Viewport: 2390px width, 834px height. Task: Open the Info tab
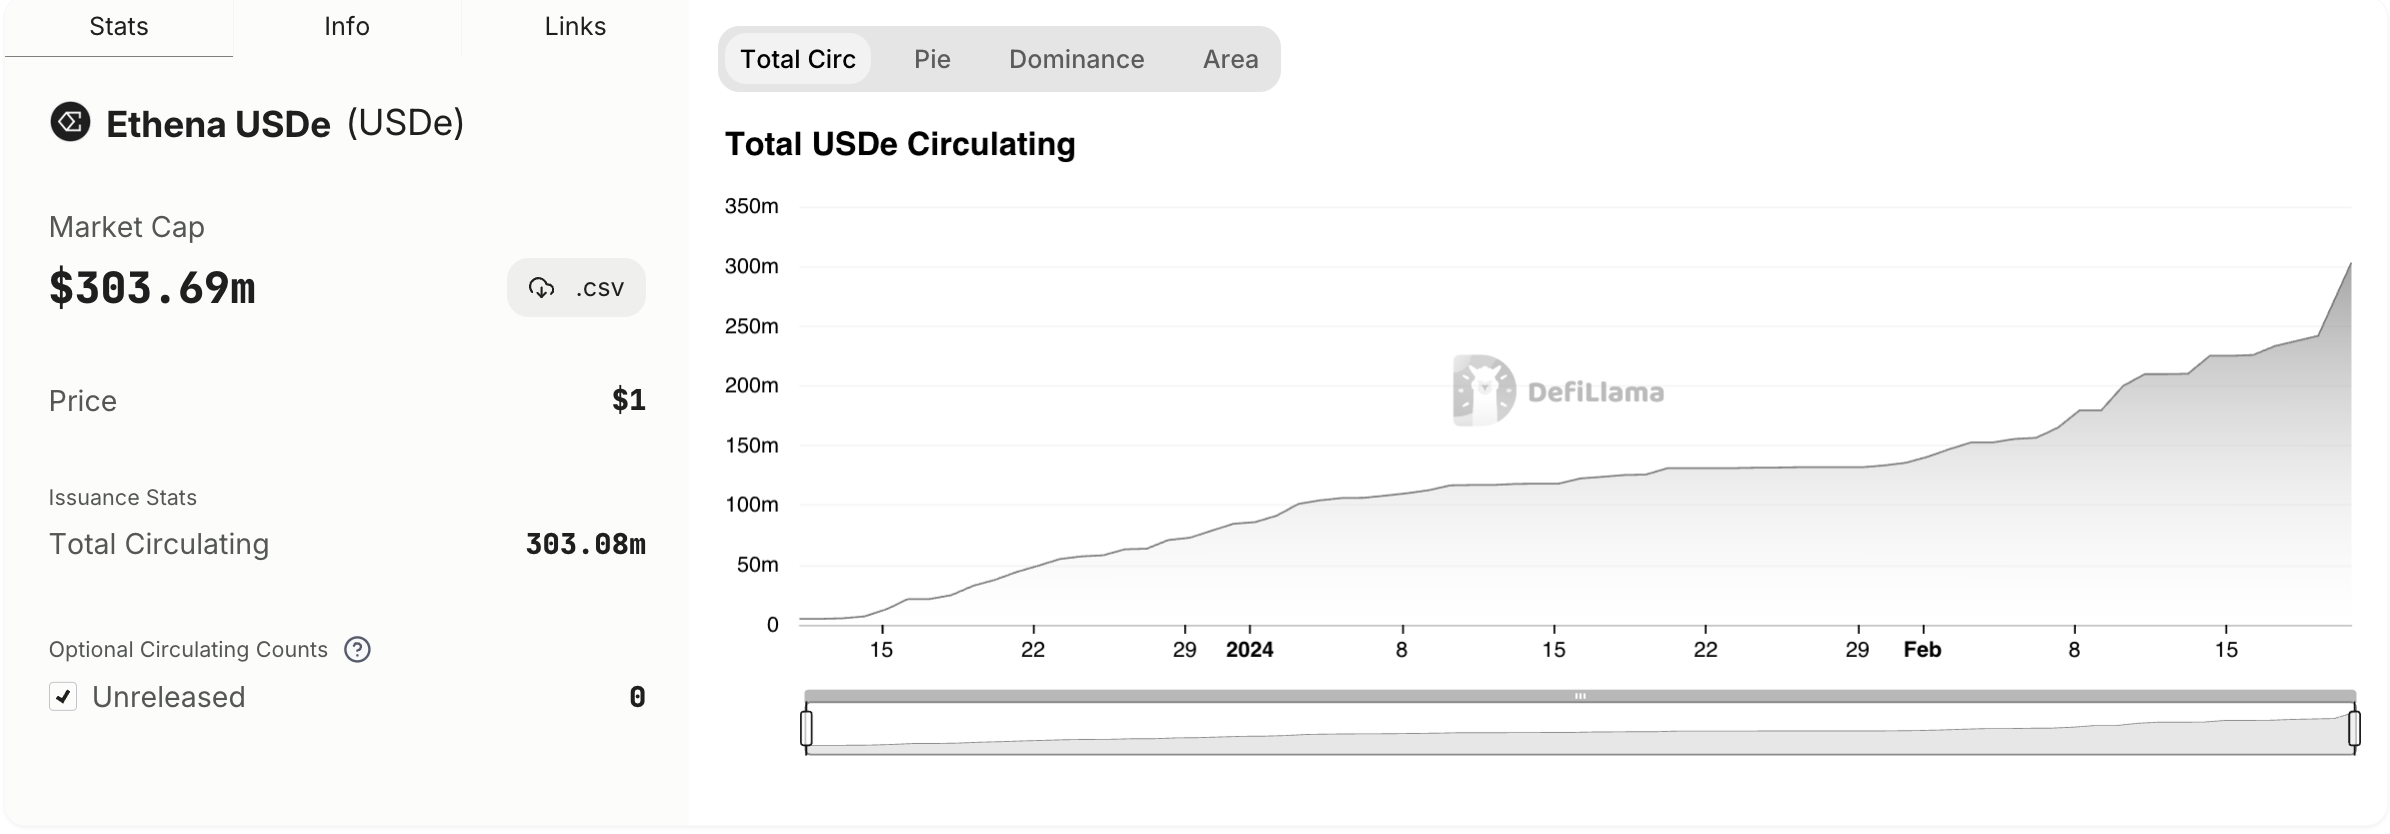[x=347, y=27]
